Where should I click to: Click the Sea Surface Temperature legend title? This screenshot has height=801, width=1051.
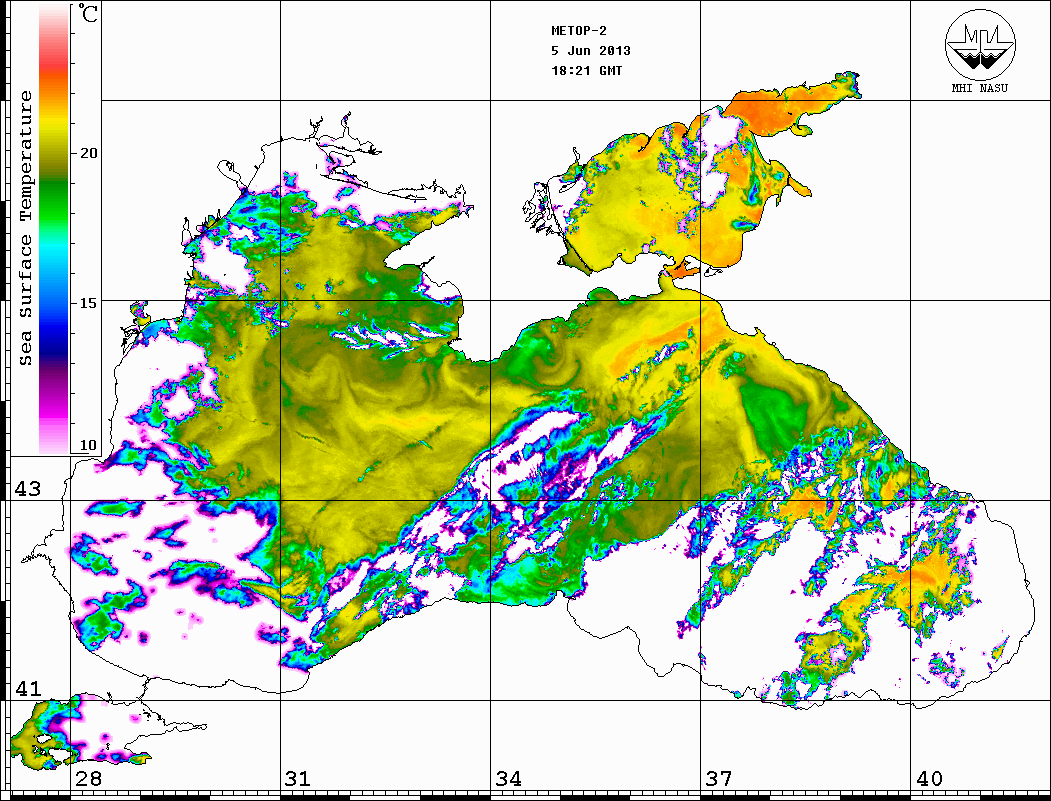(x=25, y=228)
